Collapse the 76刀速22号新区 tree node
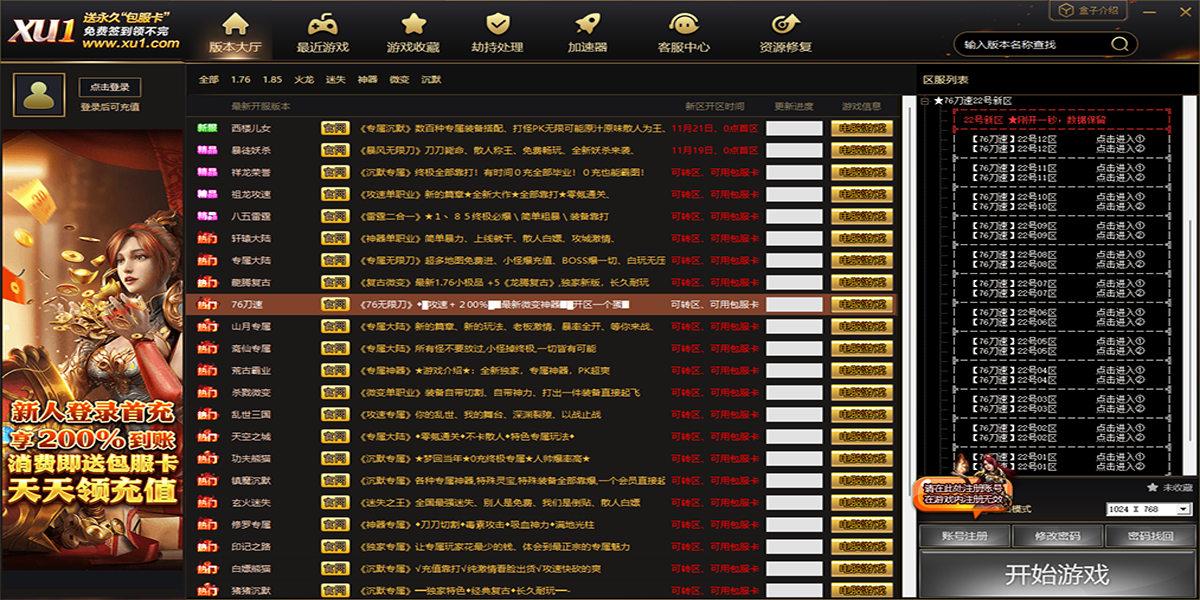Viewport: 1200px width, 600px height. coord(926,101)
